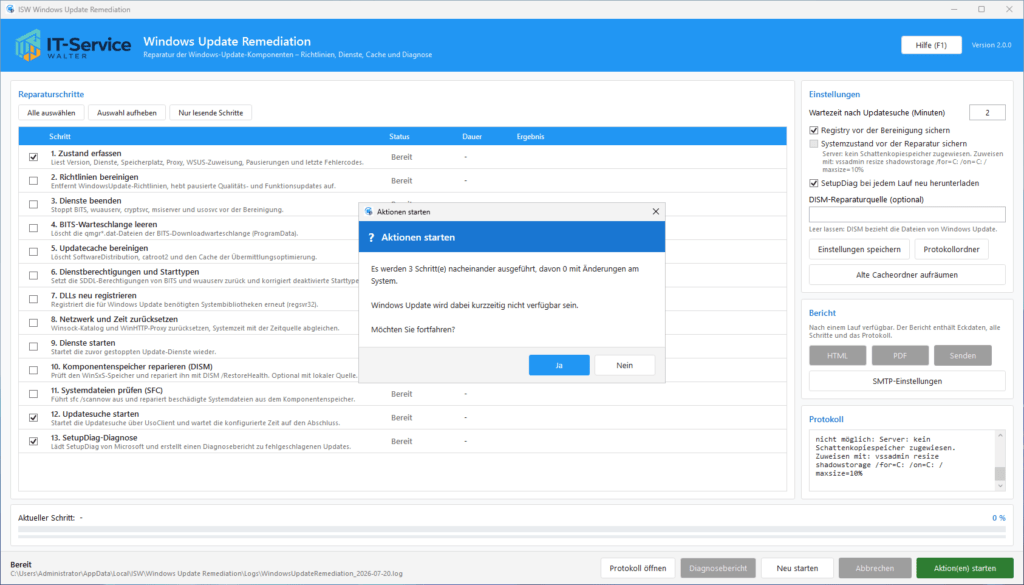Toggle checkbox for 12. Updatesuche starten
The image size is (1024, 585).
(x=33, y=417)
